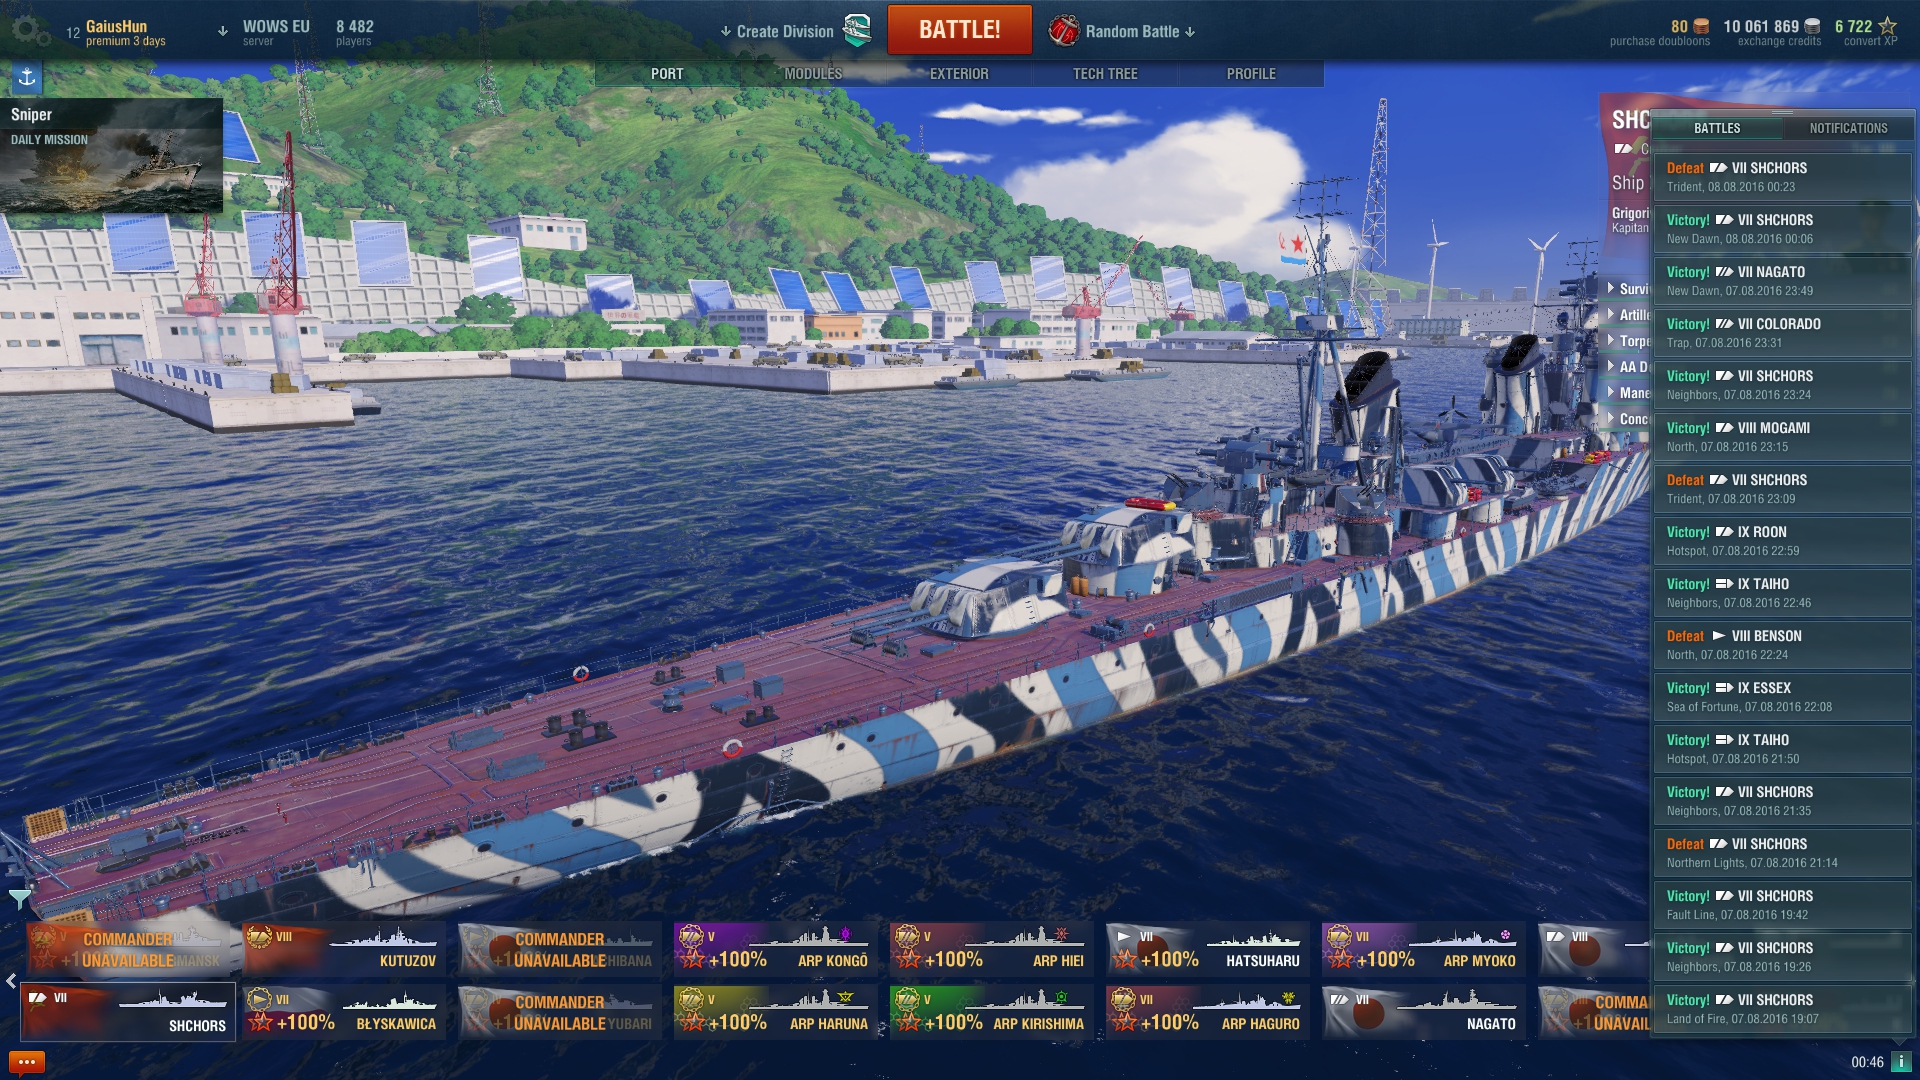Switch to the Modules tab

(x=813, y=74)
